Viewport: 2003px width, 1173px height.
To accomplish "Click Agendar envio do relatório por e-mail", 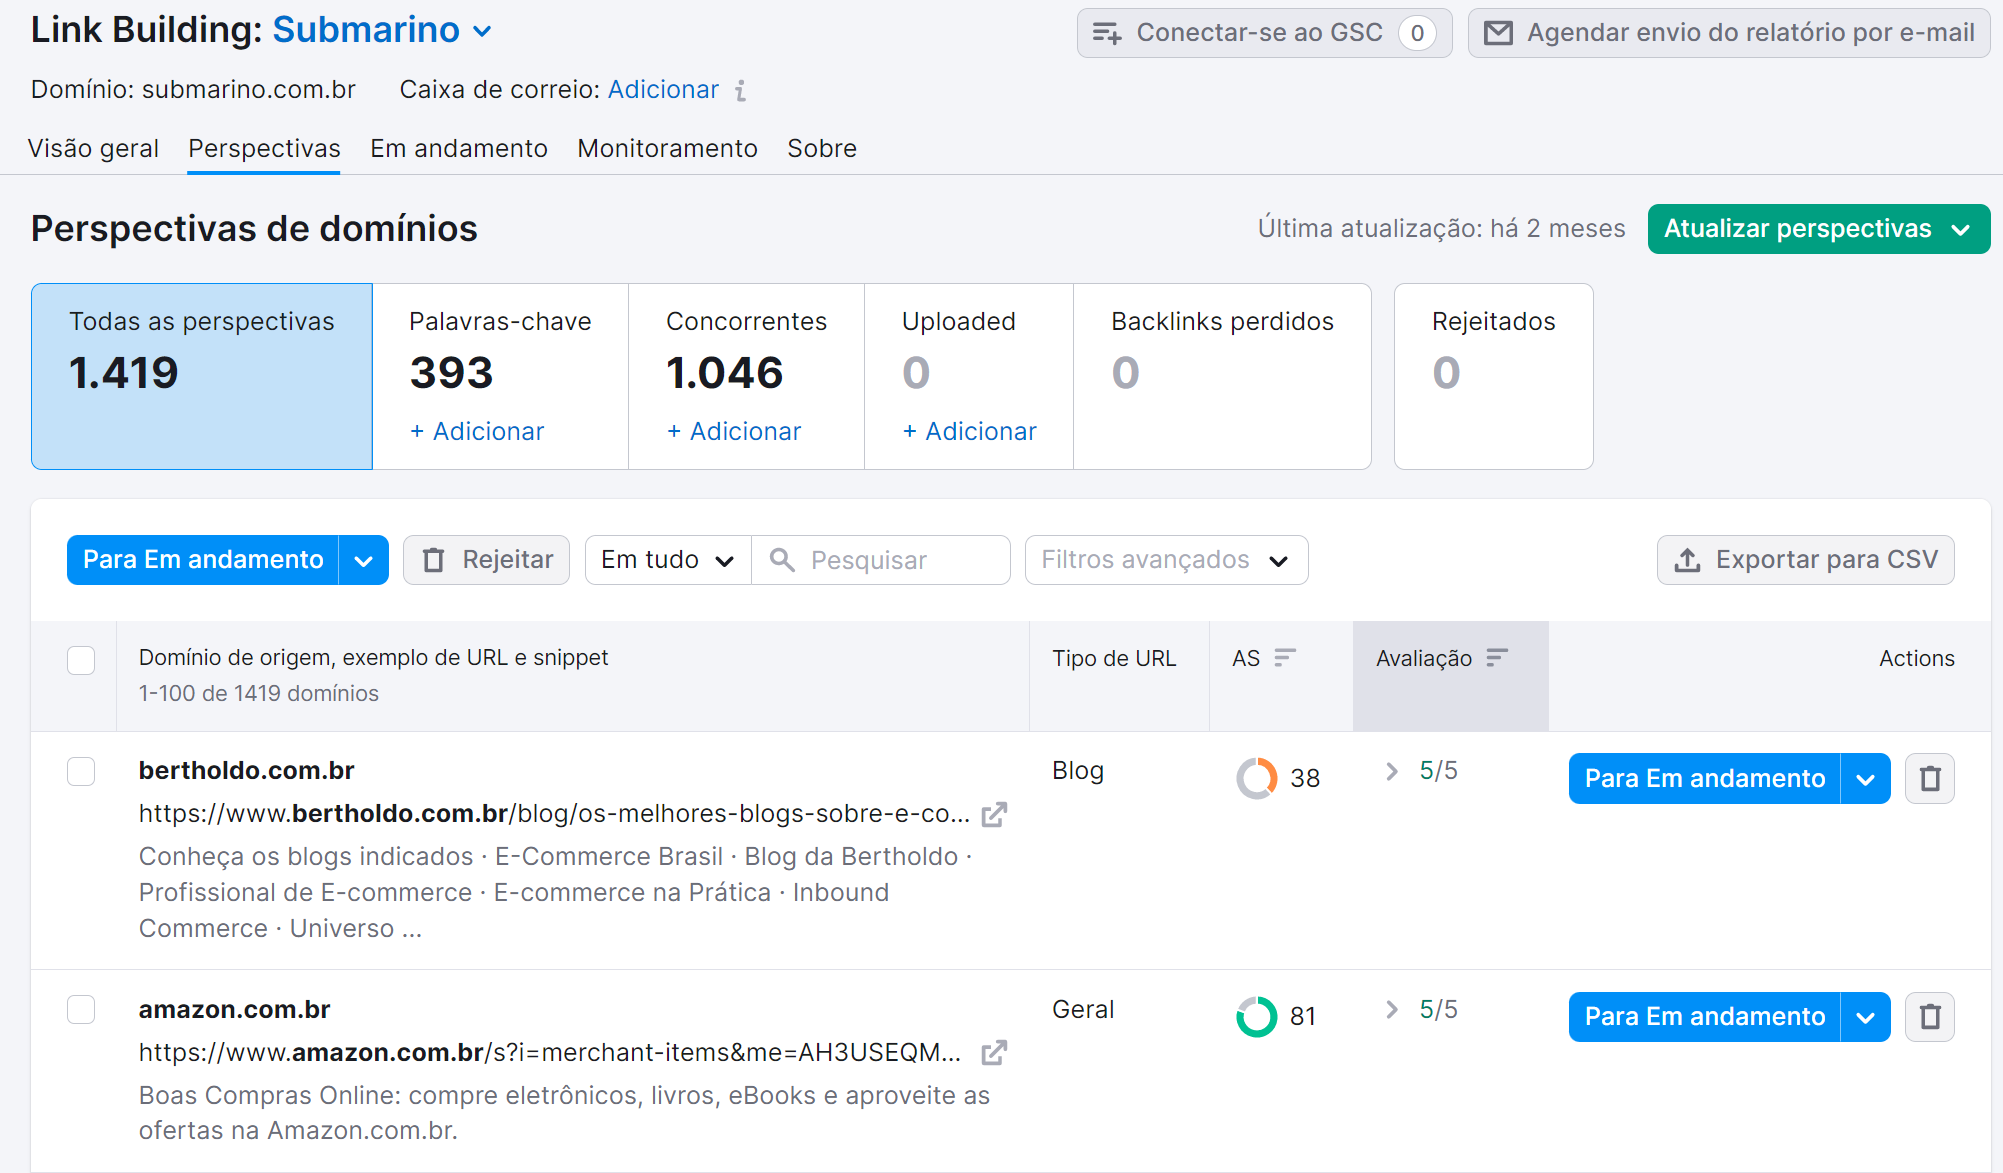I will pos(1729,33).
